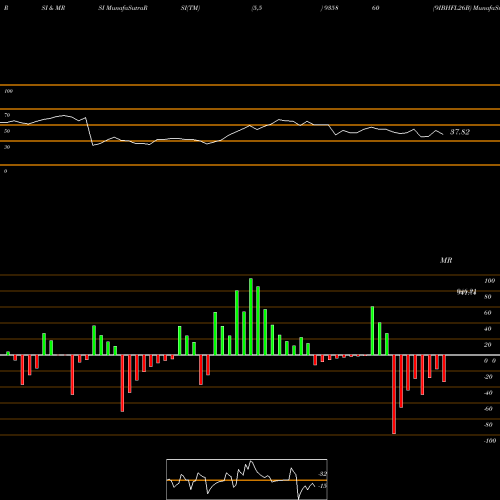
Task: Click the MR axis label 80
Action: pos(488,297)
